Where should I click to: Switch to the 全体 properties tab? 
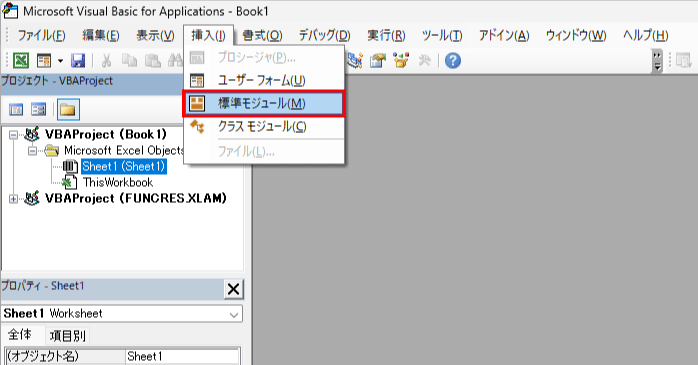coord(20,335)
